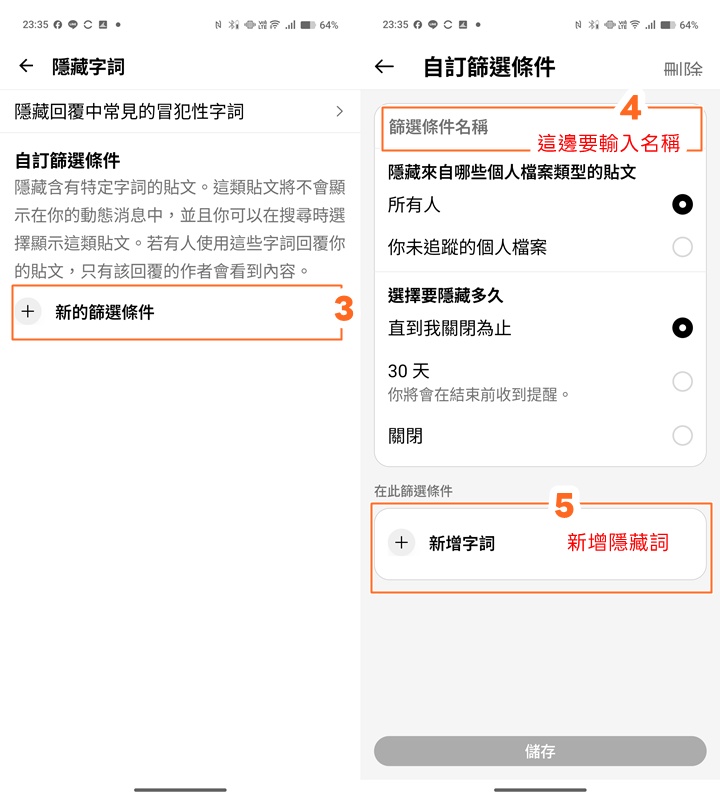The image size is (720, 800).
Task: Tap the plus icon beside 新的篩選條件
Action: (x=28, y=311)
